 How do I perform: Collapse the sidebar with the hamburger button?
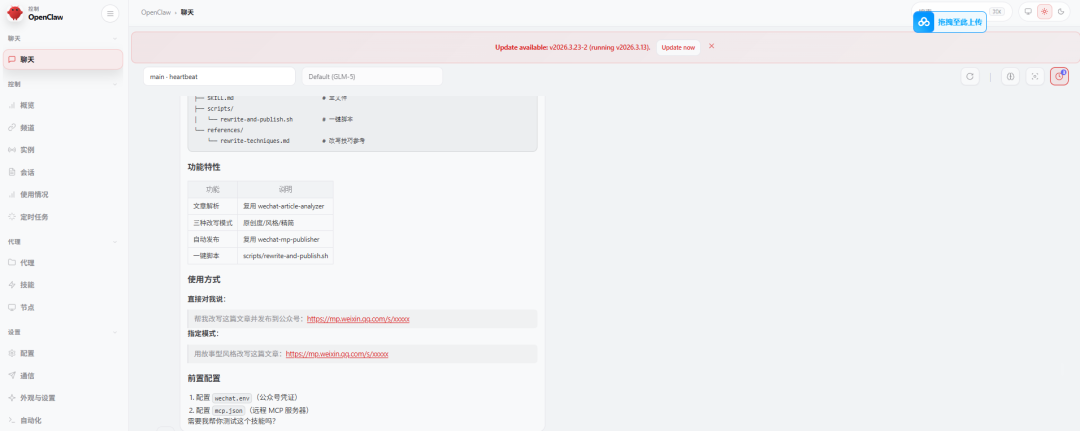(x=110, y=13)
